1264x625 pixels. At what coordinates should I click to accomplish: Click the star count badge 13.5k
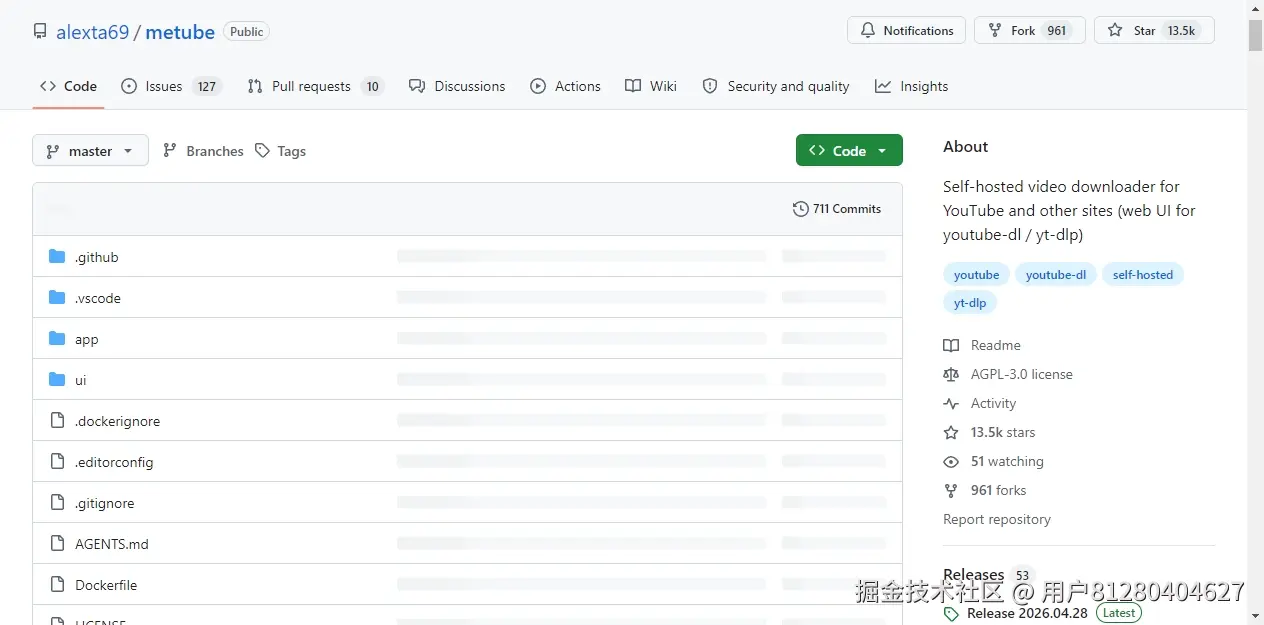[1181, 31]
